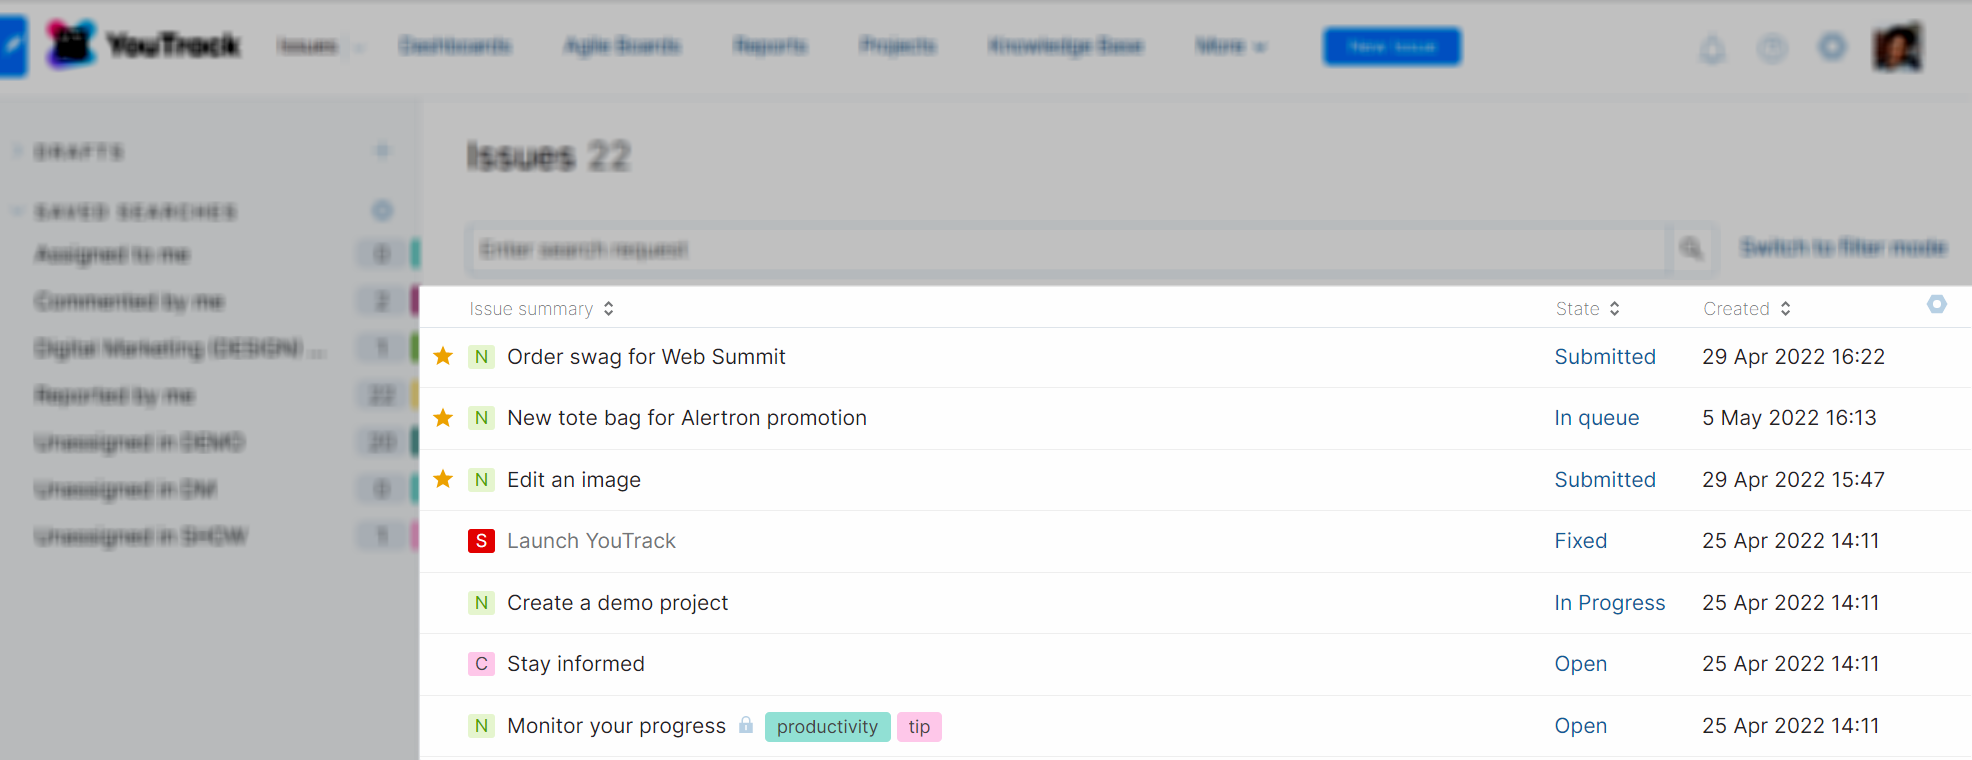1972x760 pixels.
Task: Click the search magnifier icon
Action: click(1691, 248)
